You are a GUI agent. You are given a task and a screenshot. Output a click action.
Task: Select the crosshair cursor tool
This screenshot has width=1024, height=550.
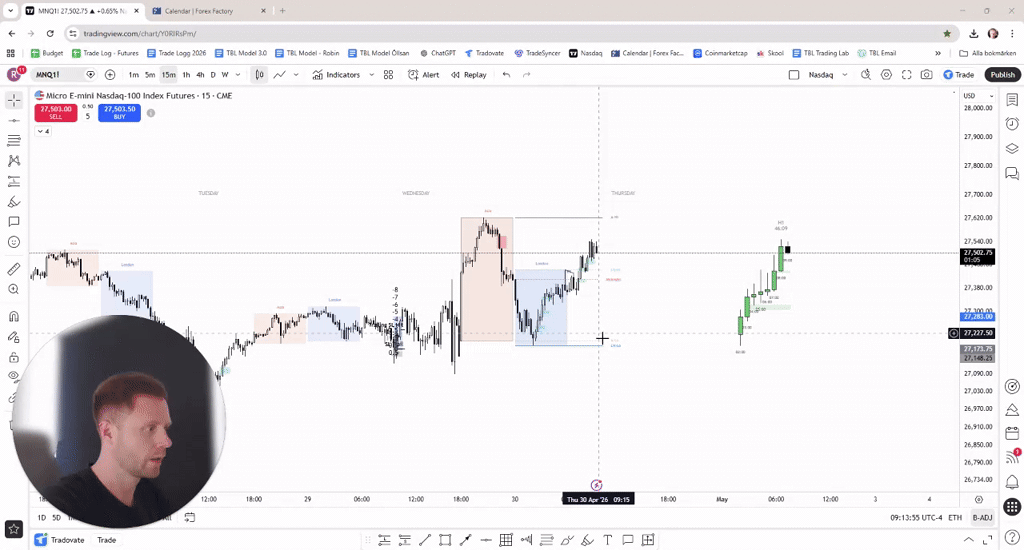click(x=14, y=100)
